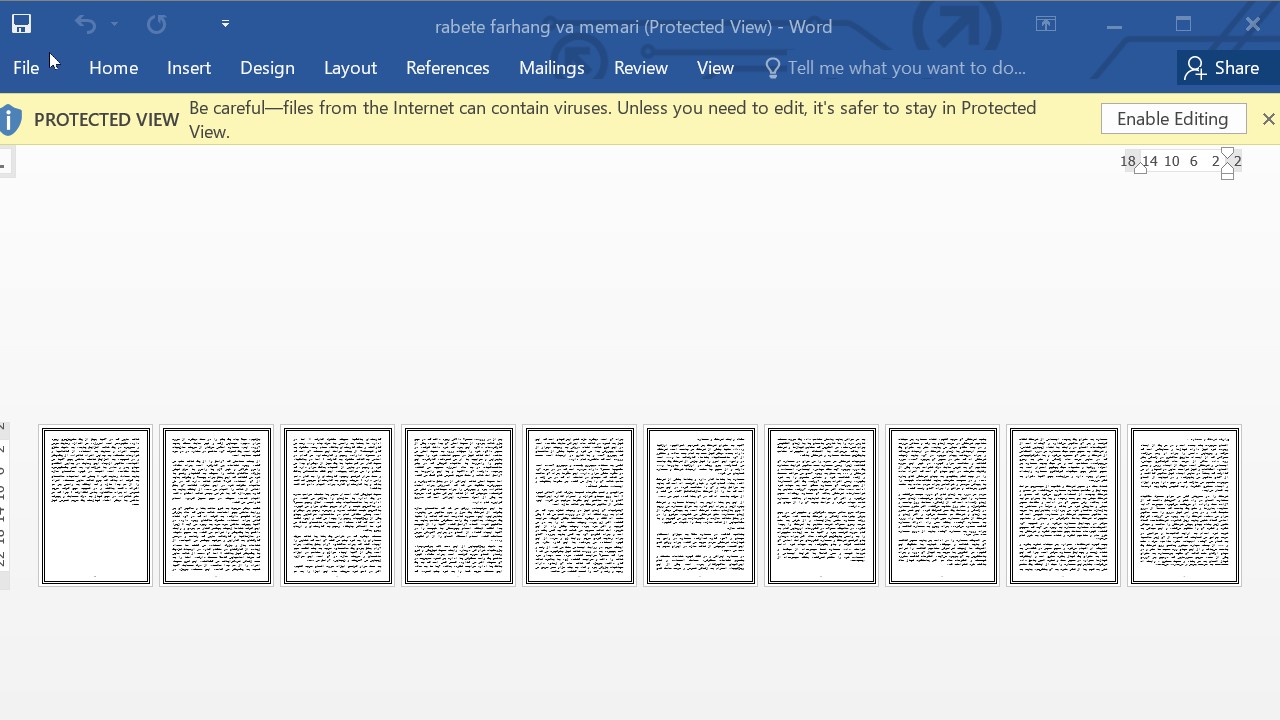Click the Undo arrow icon
Image resolution: width=1280 pixels, height=720 pixels.
point(86,24)
